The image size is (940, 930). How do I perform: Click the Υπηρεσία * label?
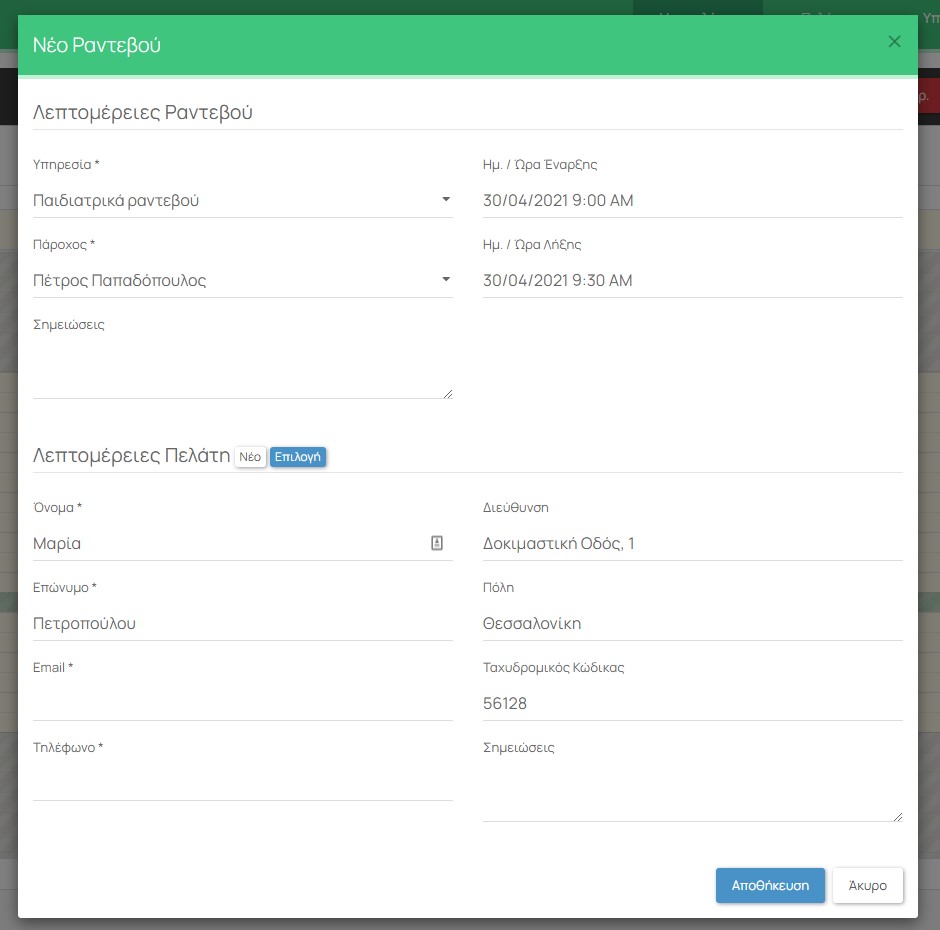(x=66, y=164)
